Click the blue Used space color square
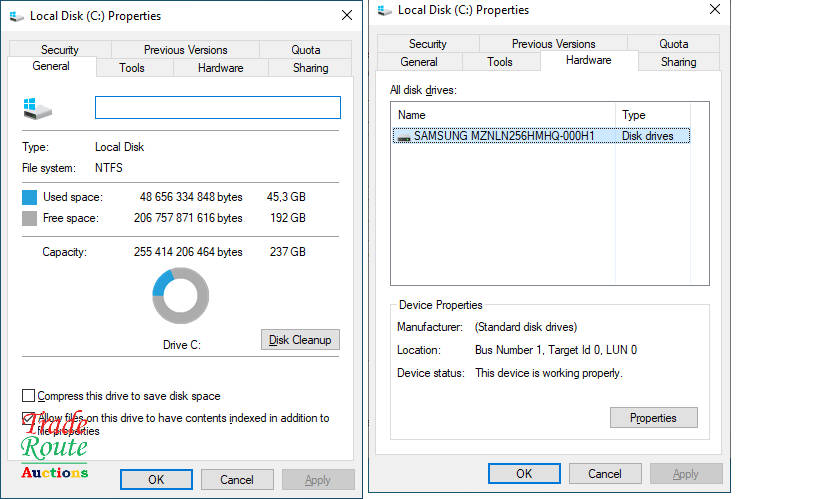Viewport: 819px width, 499px height. [29, 197]
